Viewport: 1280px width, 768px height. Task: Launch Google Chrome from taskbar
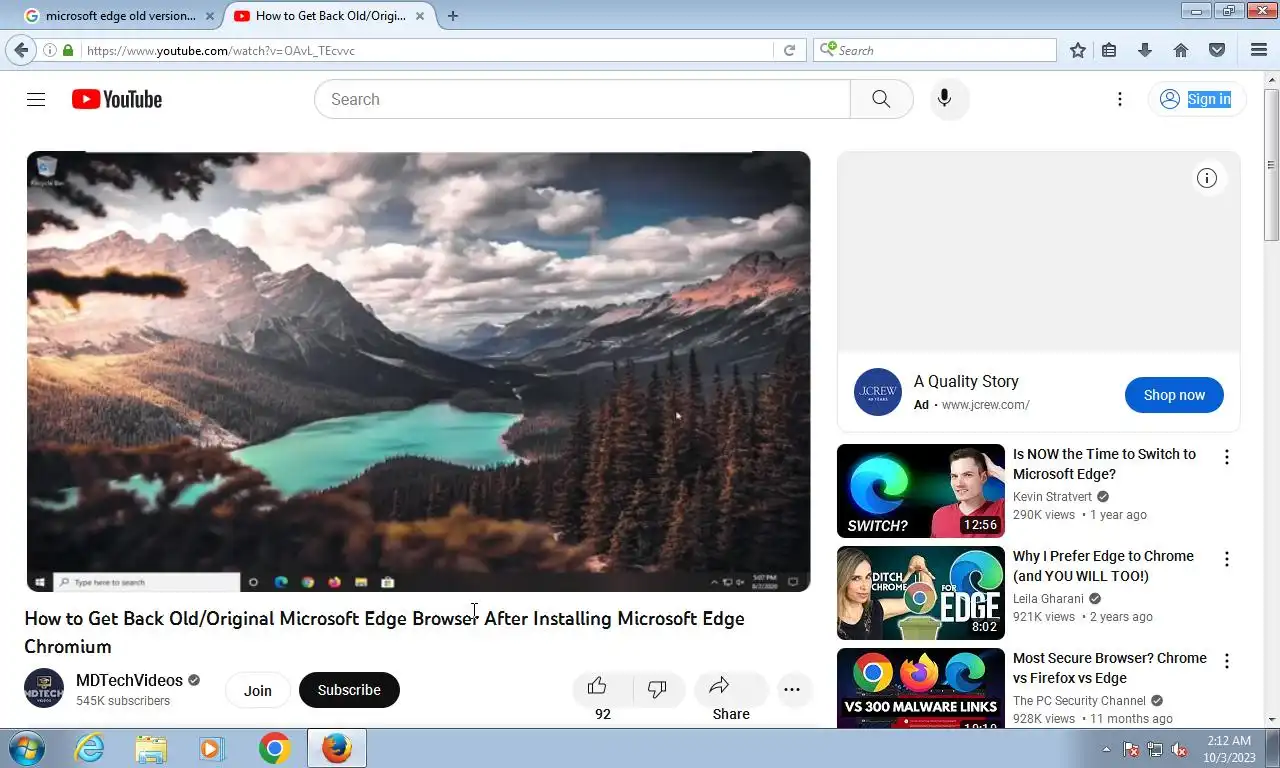click(274, 749)
